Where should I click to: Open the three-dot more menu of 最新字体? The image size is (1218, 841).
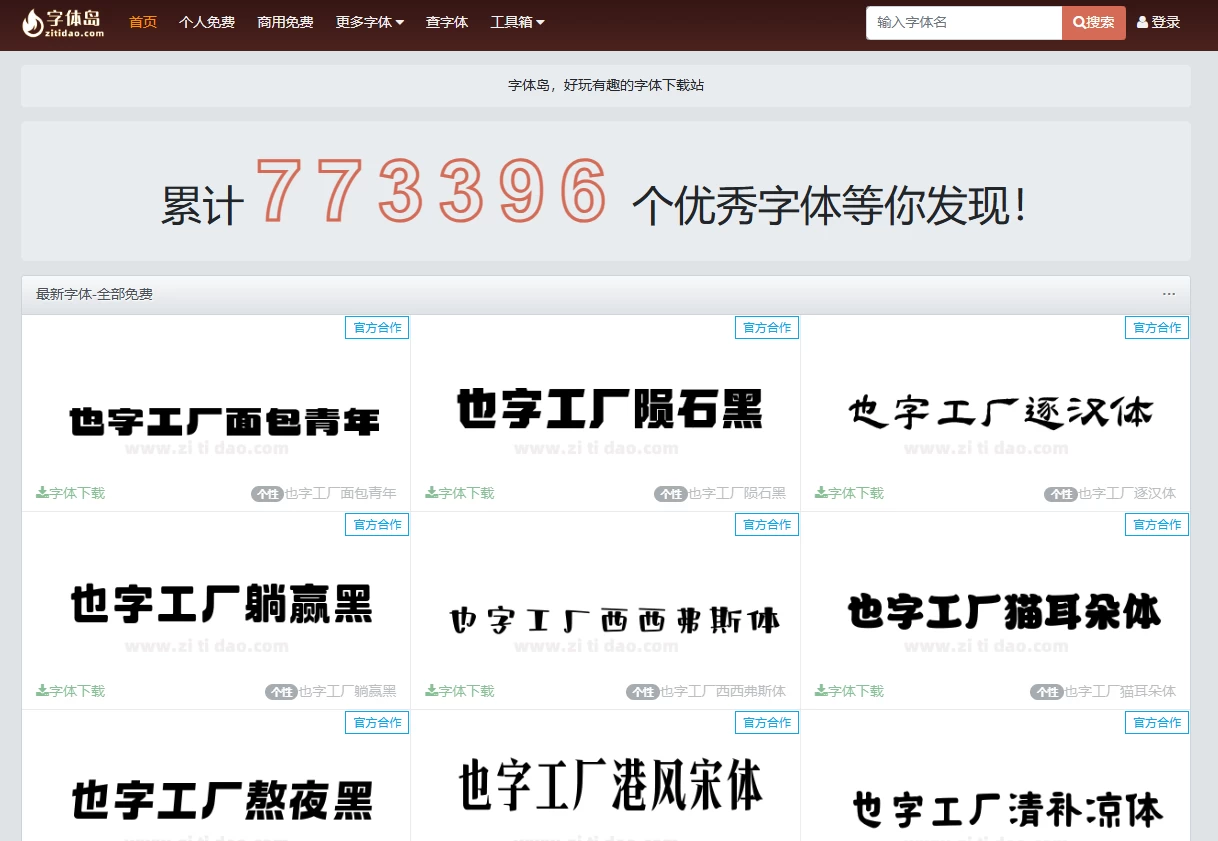click(1169, 294)
